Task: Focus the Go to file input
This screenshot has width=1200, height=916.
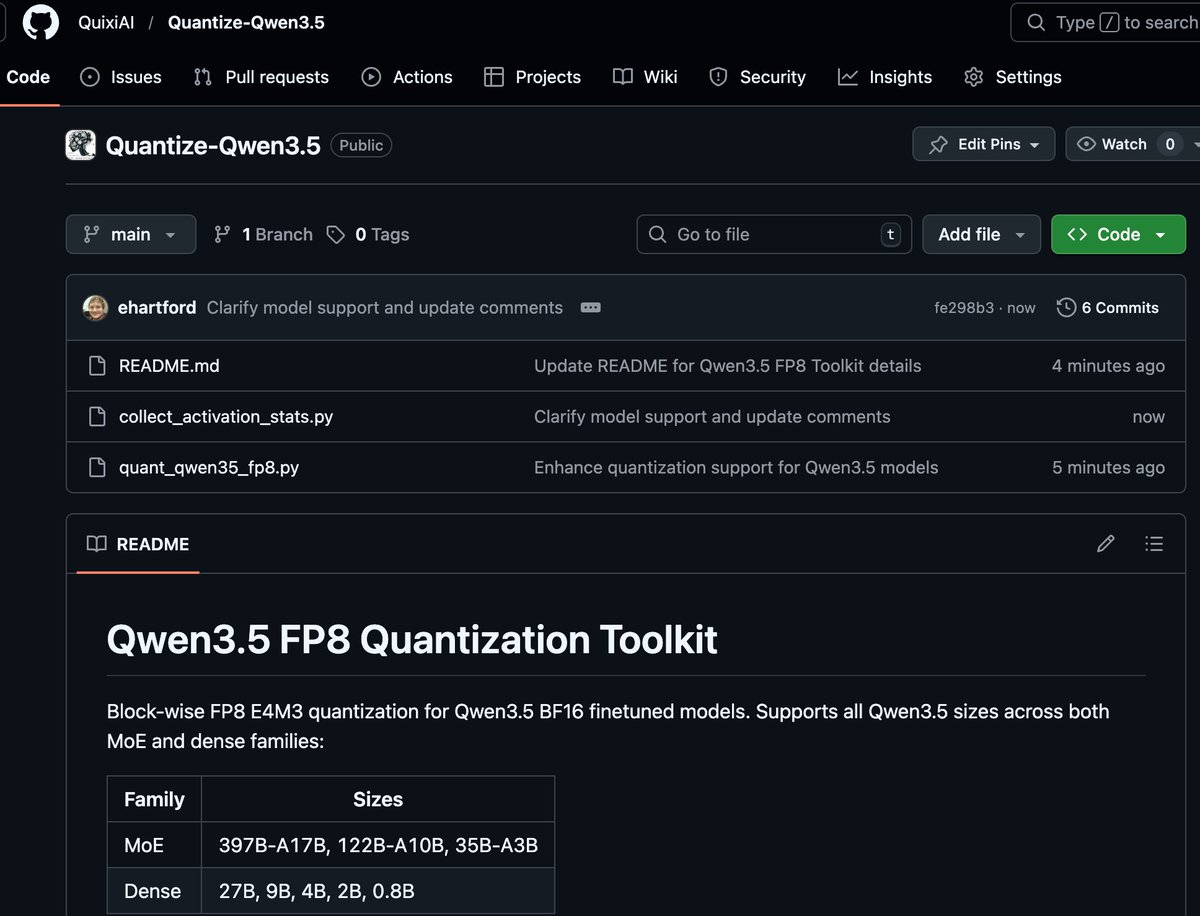Action: (x=774, y=234)
